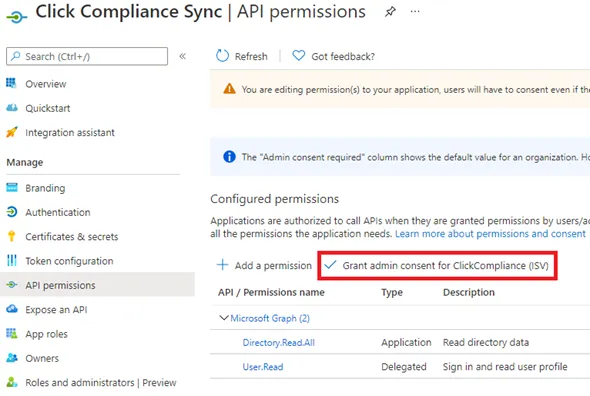Image resolution: width=590 pixels, height=396 pixels.
Task: Open the User.Read permission
Action: pyautogui.click(x=263, y=367)
